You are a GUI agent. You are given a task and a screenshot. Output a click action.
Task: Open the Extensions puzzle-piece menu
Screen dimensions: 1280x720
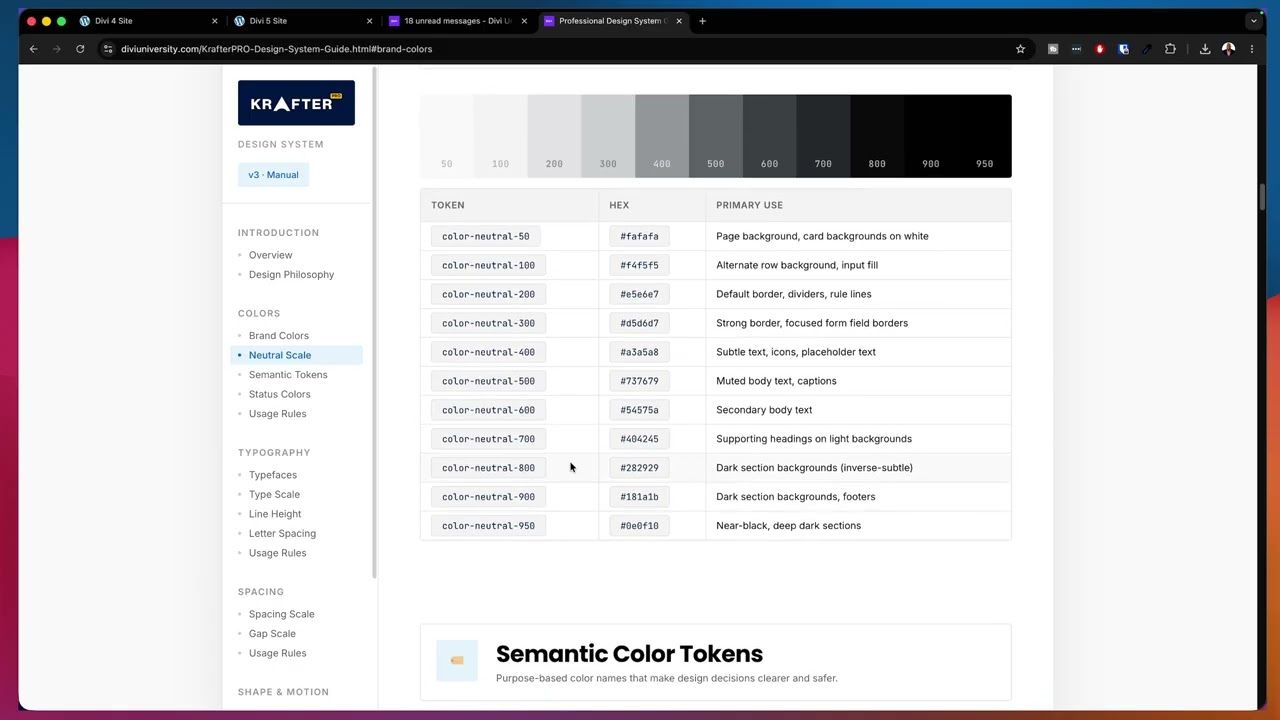click(1170, 49)
